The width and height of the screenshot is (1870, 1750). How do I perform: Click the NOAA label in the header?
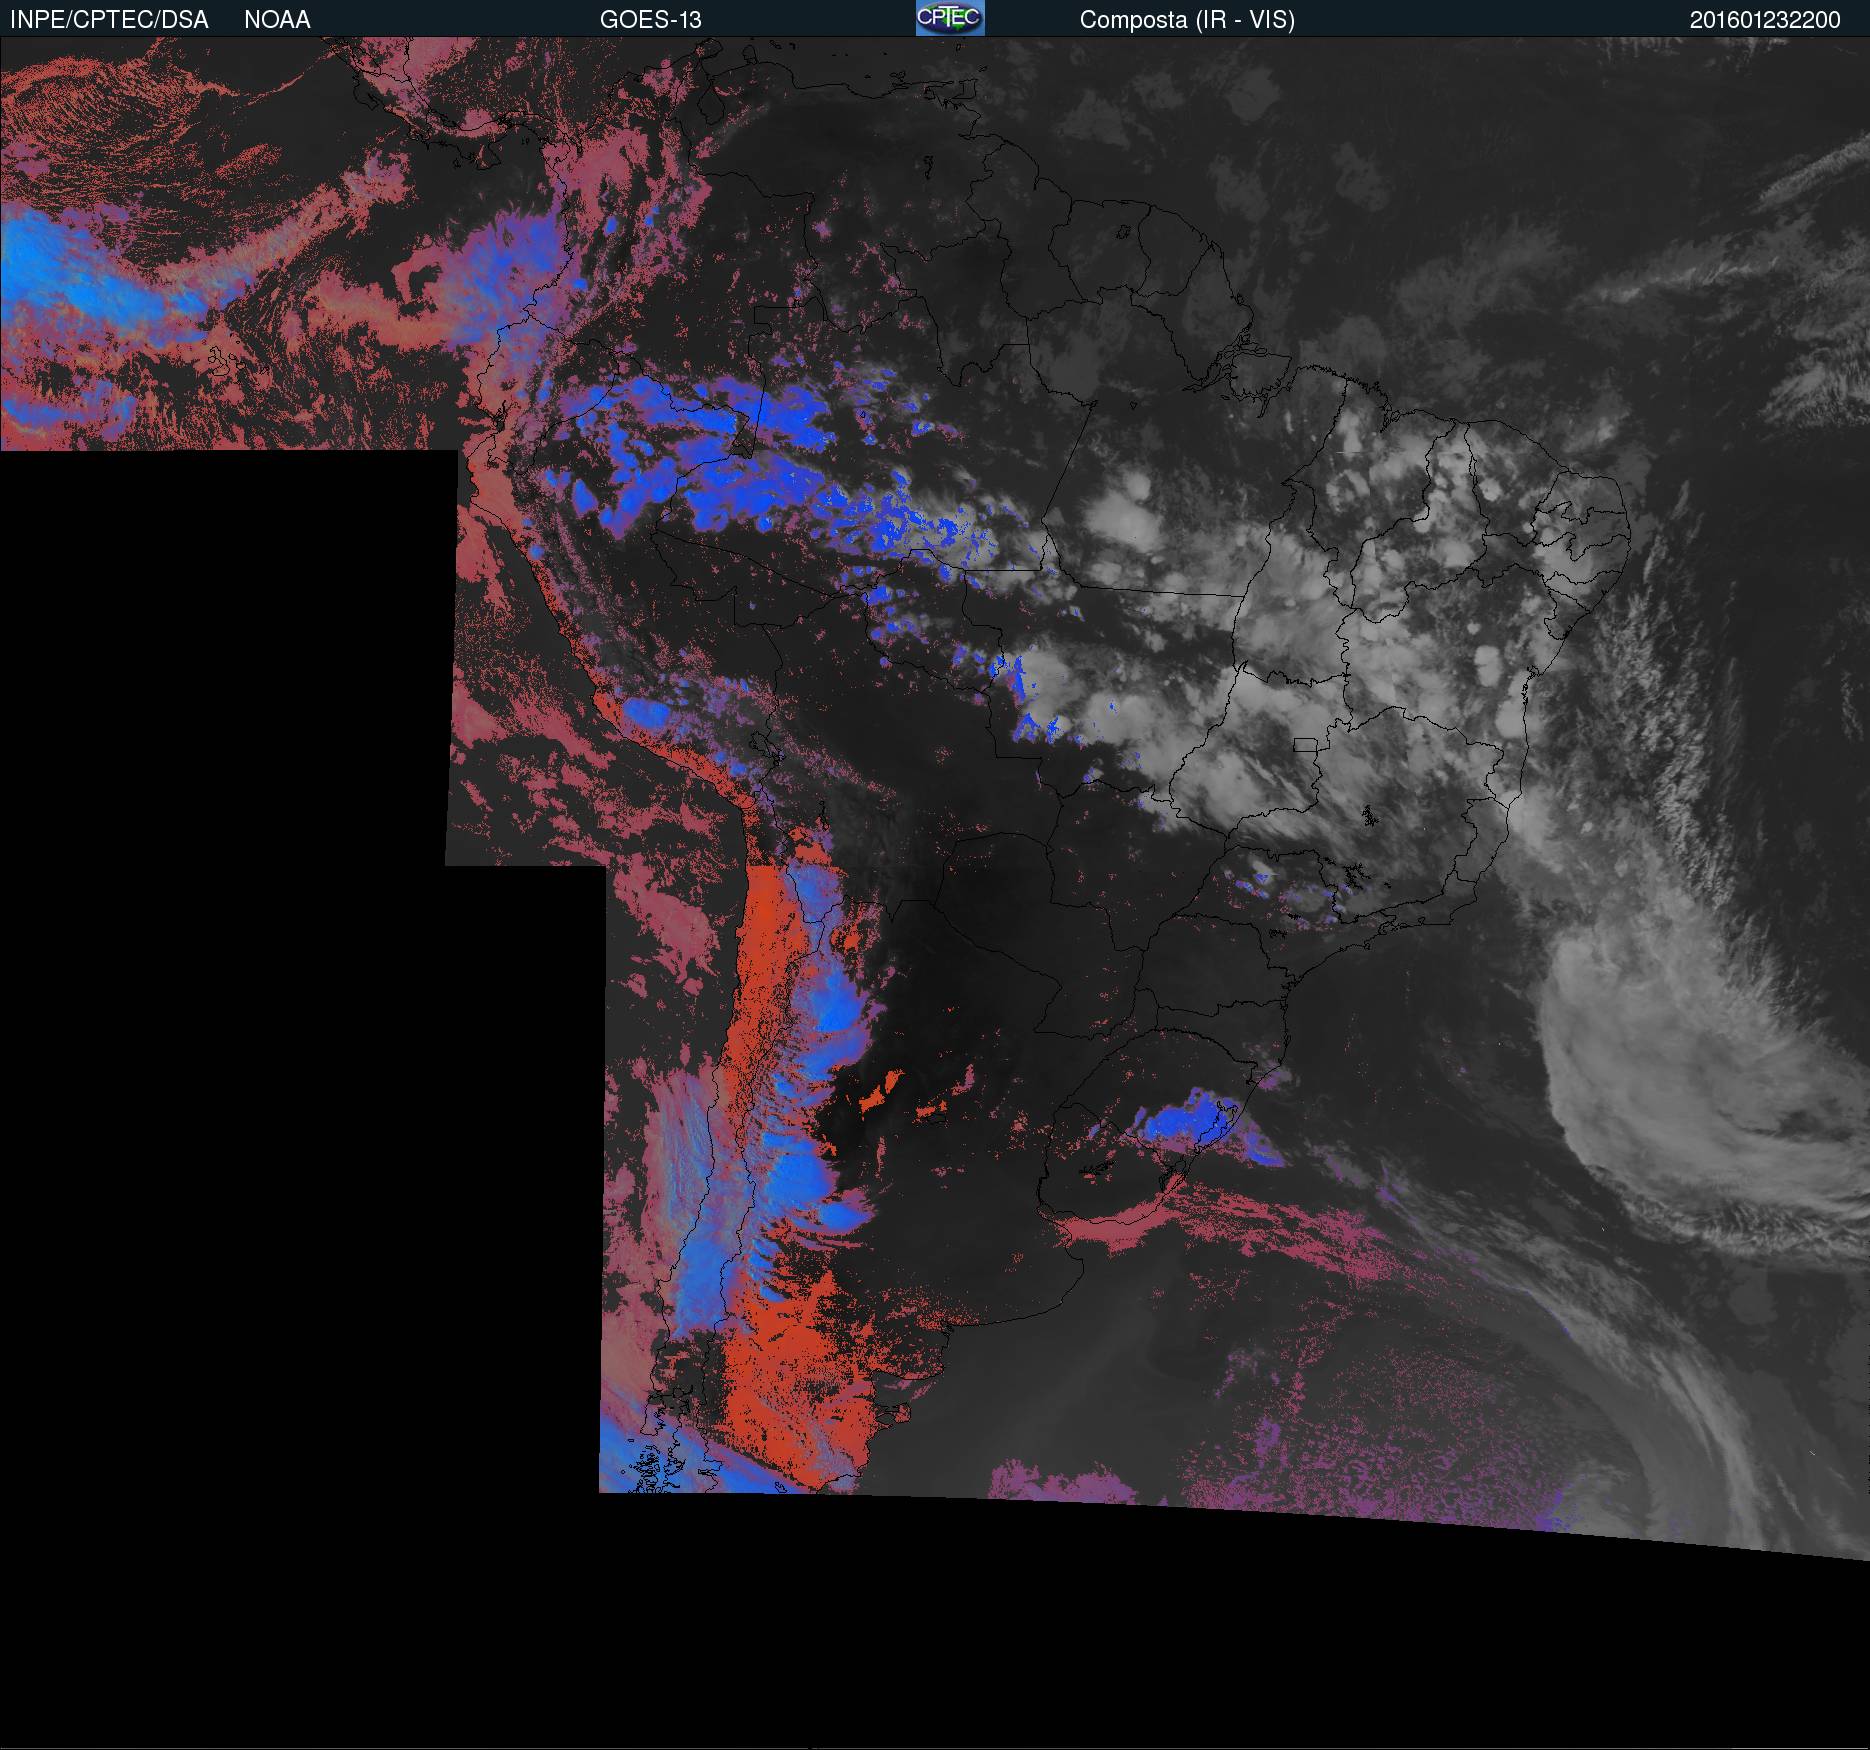pyautogui.click(x=277, y=20)
